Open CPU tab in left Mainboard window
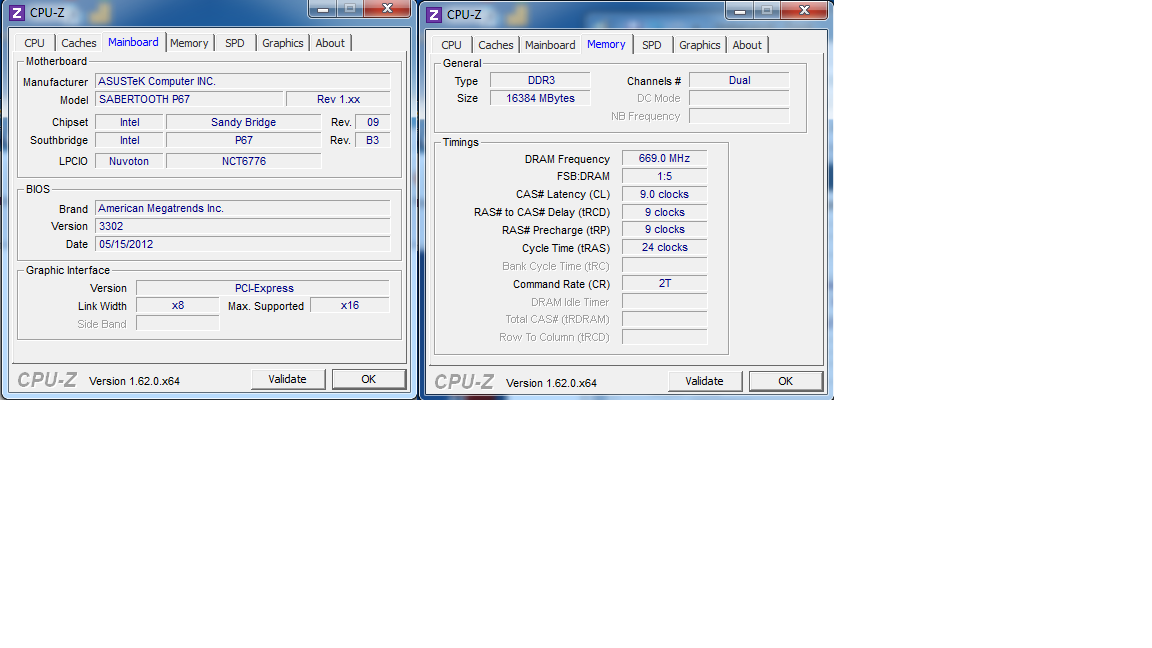 [35, 43]
